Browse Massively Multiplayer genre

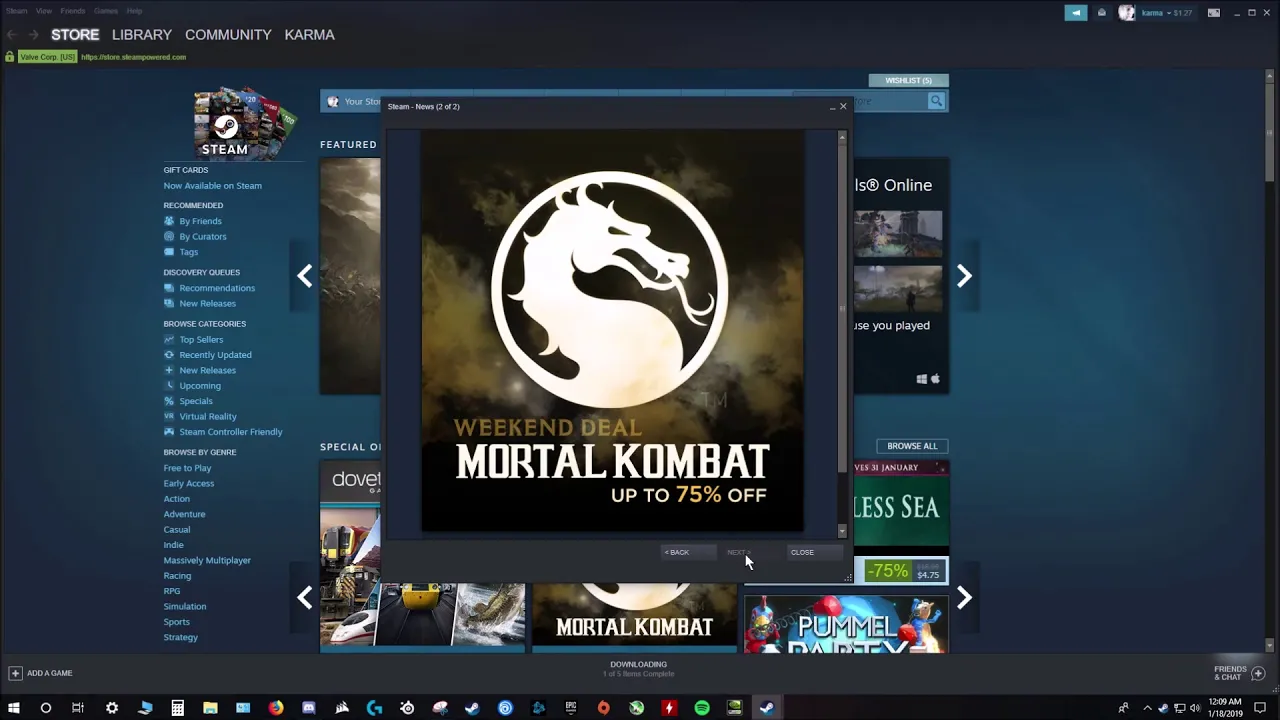point(207,561)
